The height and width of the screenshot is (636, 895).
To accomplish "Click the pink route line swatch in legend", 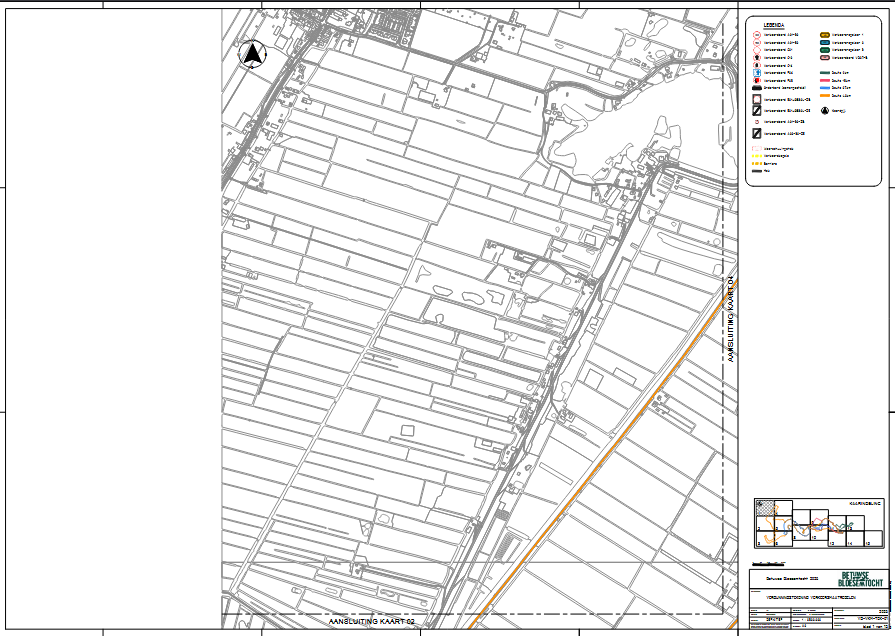I will [825, 80].
